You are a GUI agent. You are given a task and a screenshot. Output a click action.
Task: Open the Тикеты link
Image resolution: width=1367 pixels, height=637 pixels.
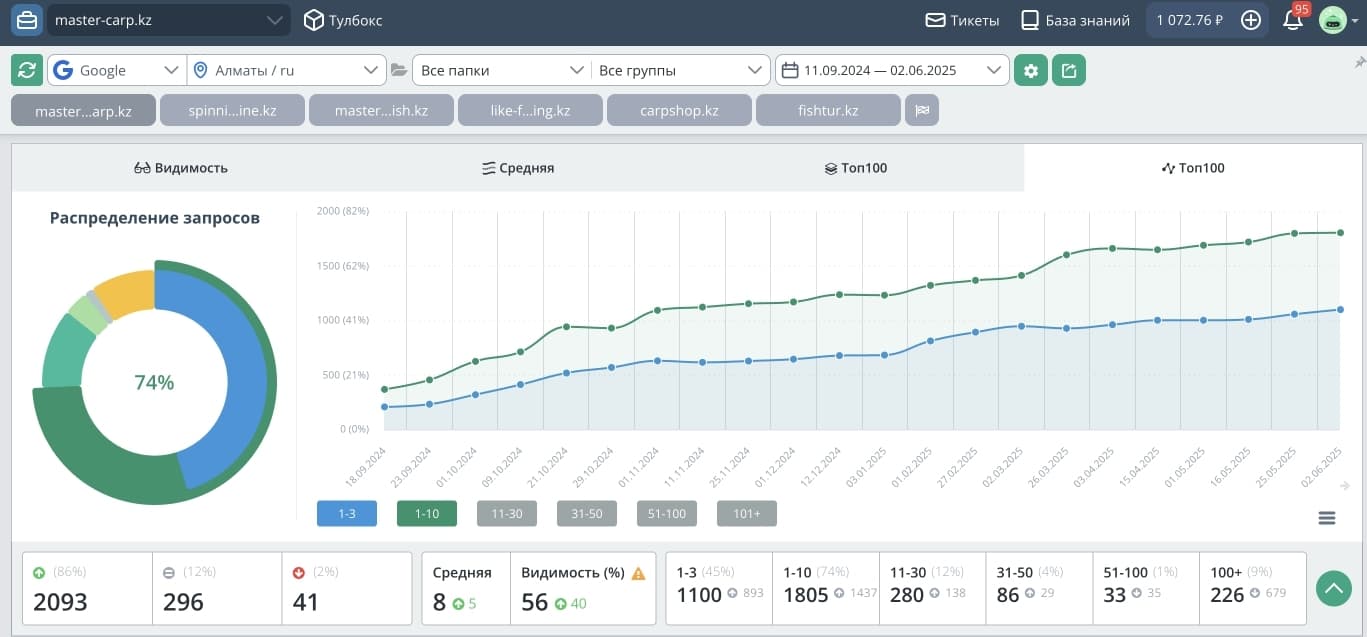click(x=962, y=20)
